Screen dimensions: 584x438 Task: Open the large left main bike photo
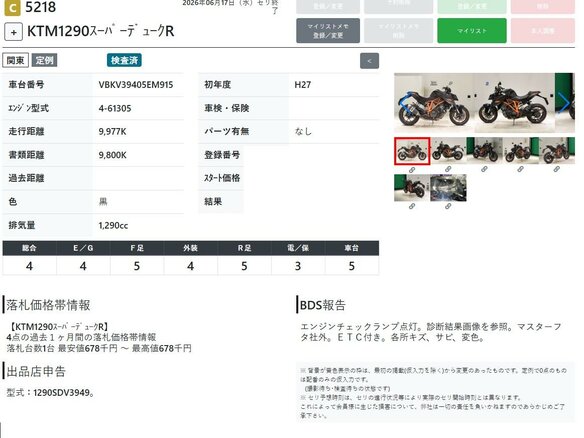(x=434, y=103)
